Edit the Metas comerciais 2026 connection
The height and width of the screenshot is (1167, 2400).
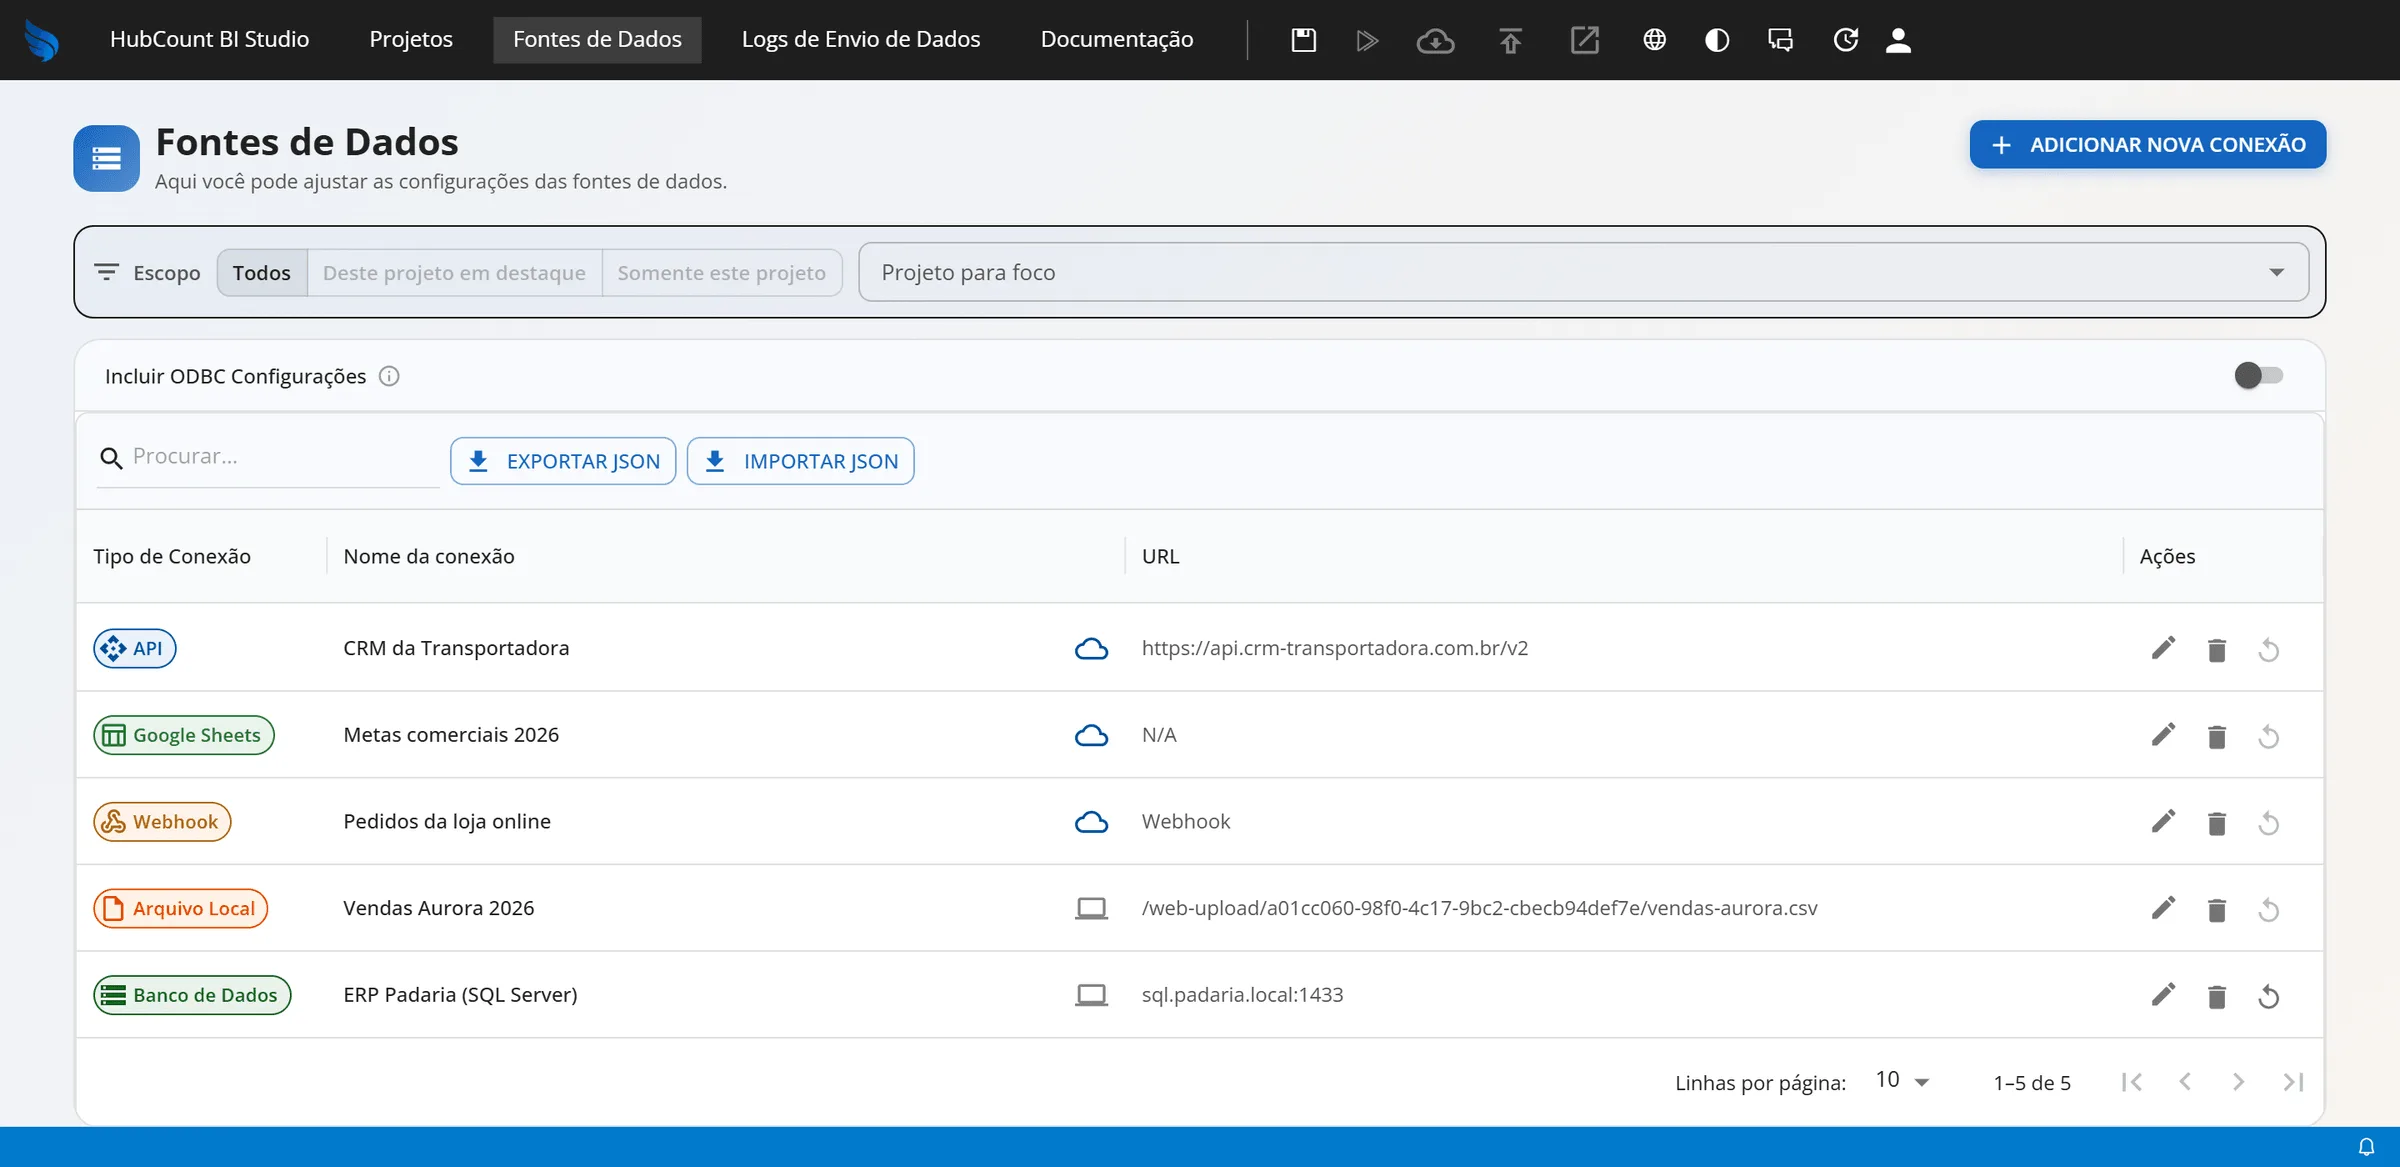2163,735
